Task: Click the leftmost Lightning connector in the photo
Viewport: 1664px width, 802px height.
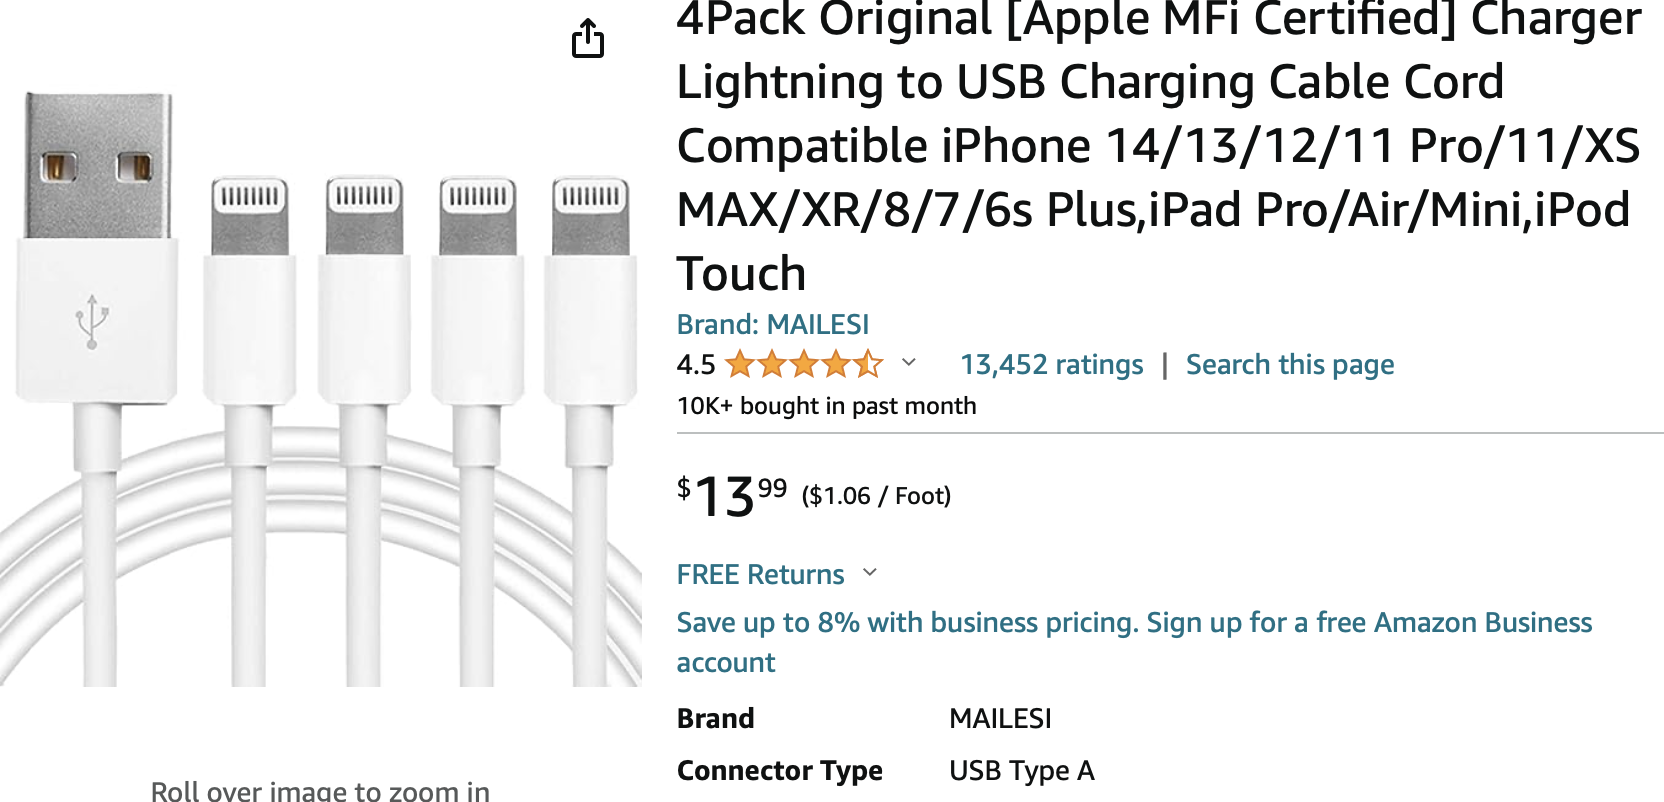Action: coord(249,217)
